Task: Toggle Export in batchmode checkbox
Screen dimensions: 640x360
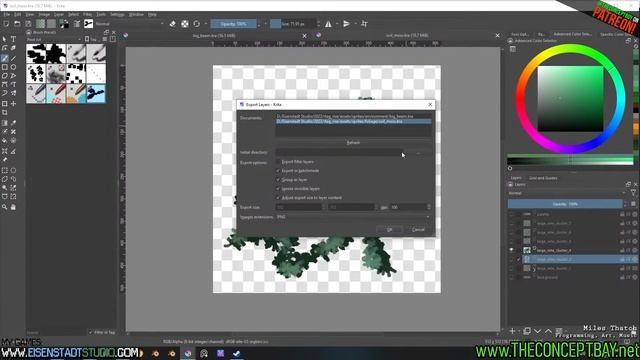Action: tap(279, 171)
